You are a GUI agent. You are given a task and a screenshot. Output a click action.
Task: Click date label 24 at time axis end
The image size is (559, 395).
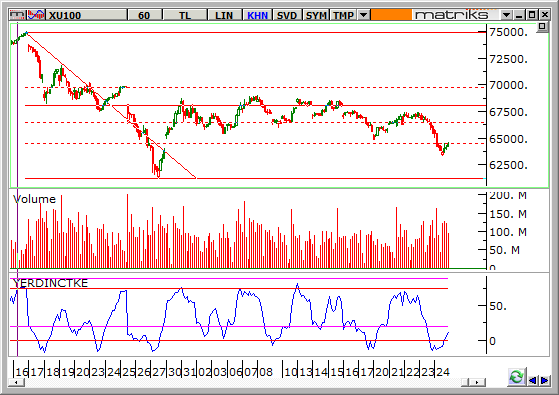[x=443, y=372]
